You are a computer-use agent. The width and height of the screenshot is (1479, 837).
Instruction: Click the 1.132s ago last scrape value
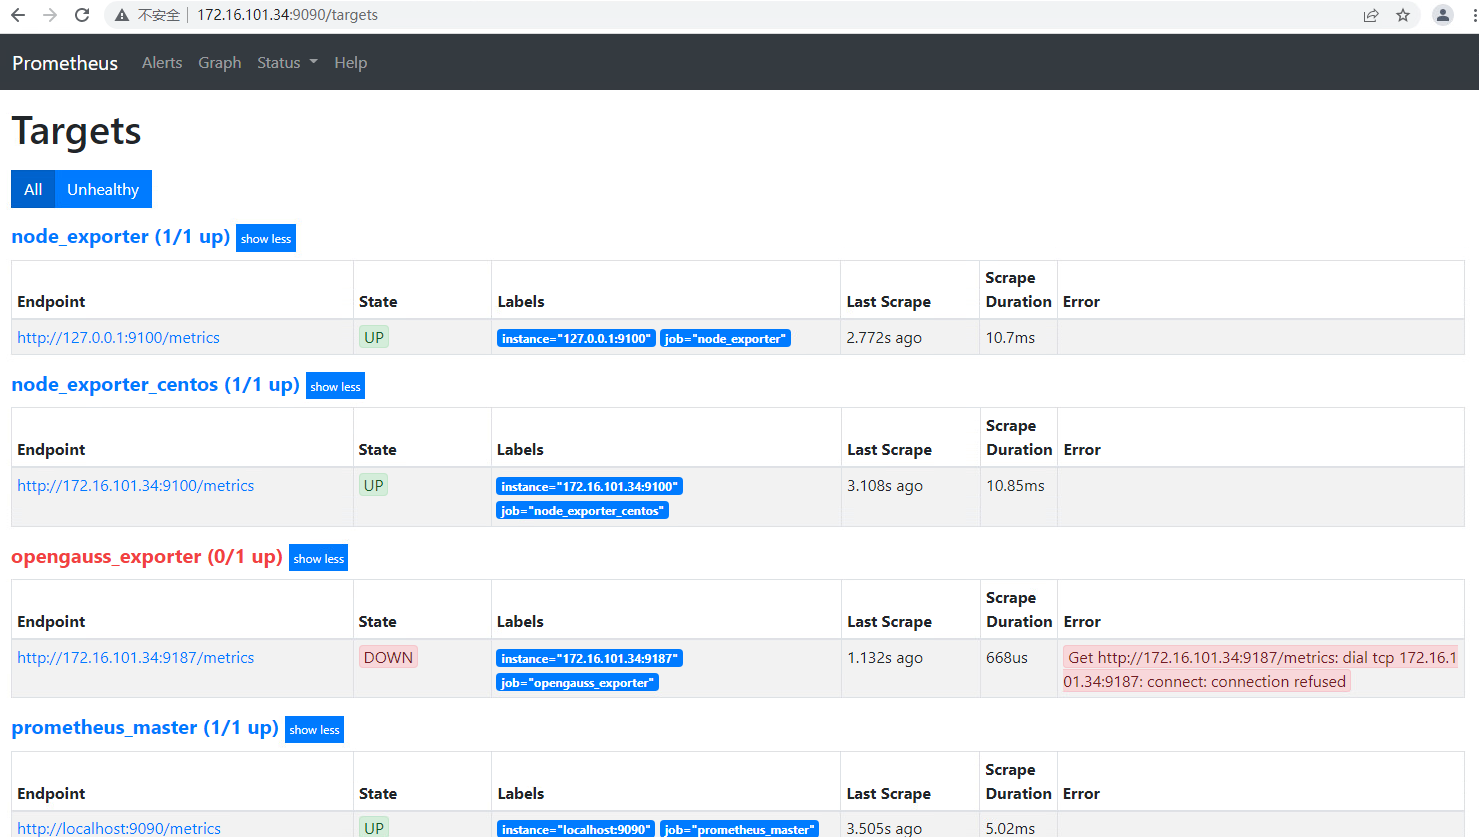coord(885,658)
